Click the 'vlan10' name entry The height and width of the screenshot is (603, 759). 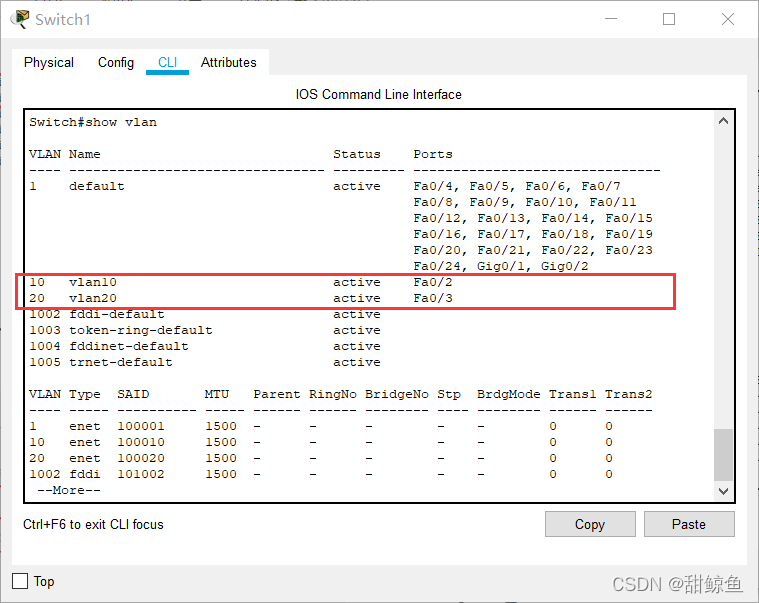92,282
